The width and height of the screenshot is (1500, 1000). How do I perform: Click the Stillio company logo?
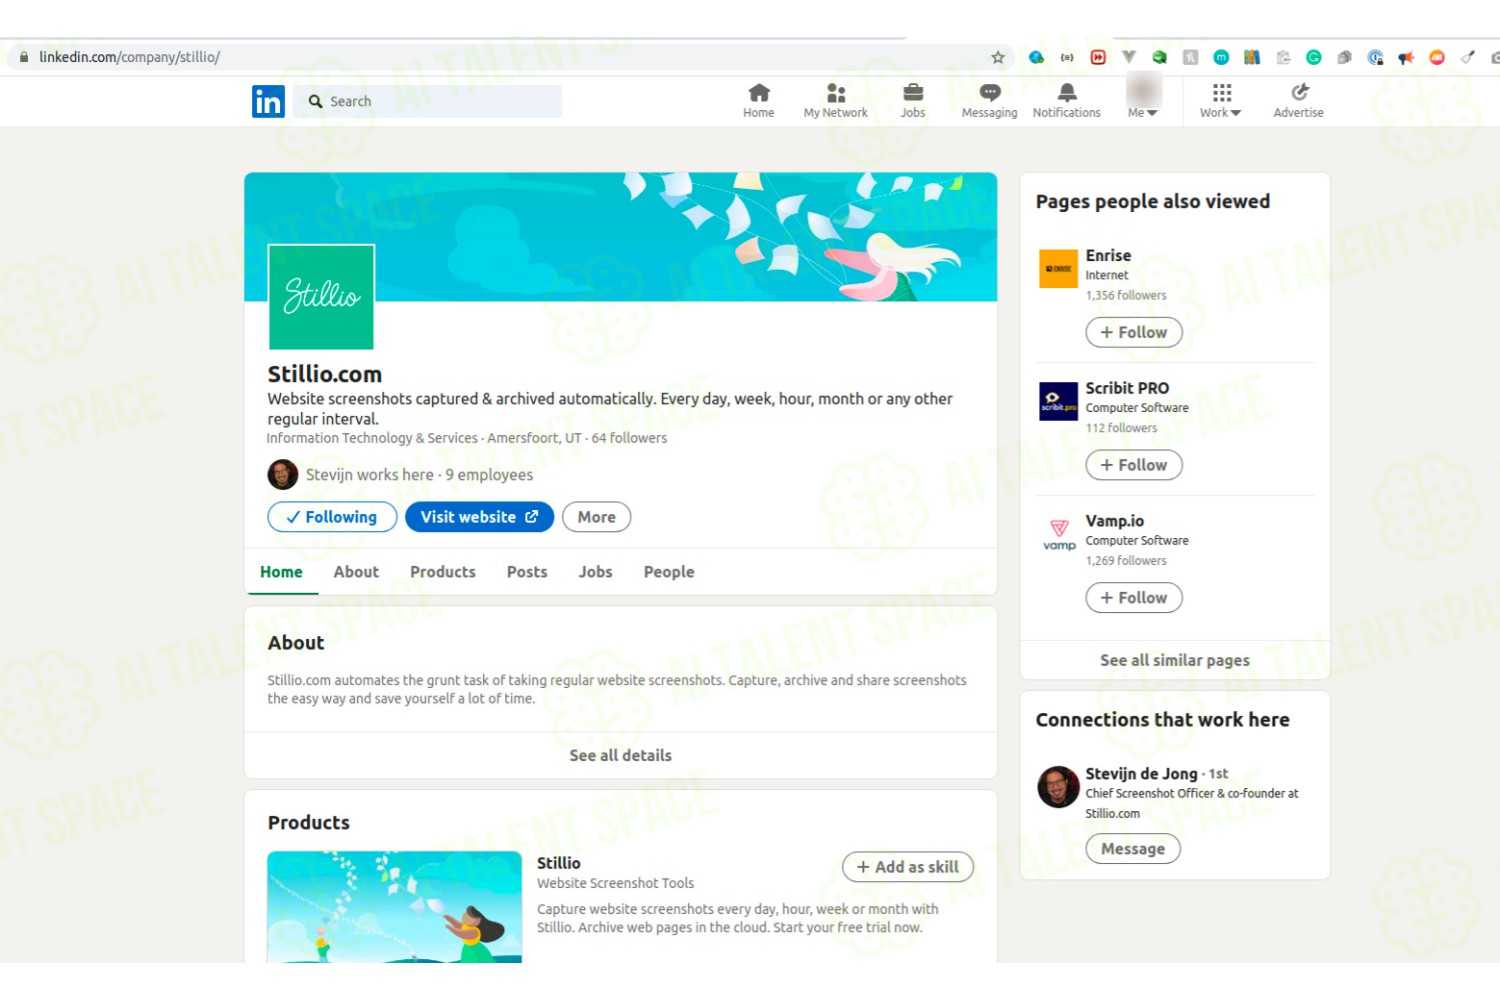click(x=321, y=297)
